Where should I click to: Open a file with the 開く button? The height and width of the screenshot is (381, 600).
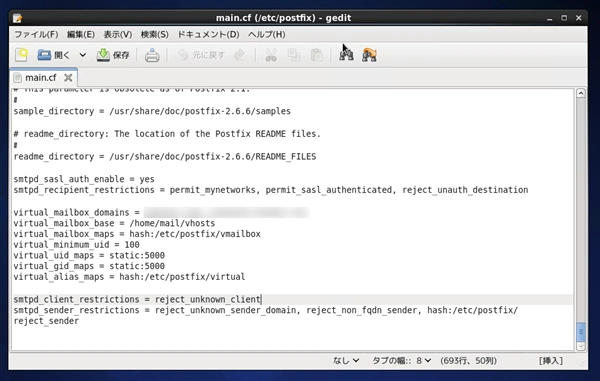click(x=54, y=55)
